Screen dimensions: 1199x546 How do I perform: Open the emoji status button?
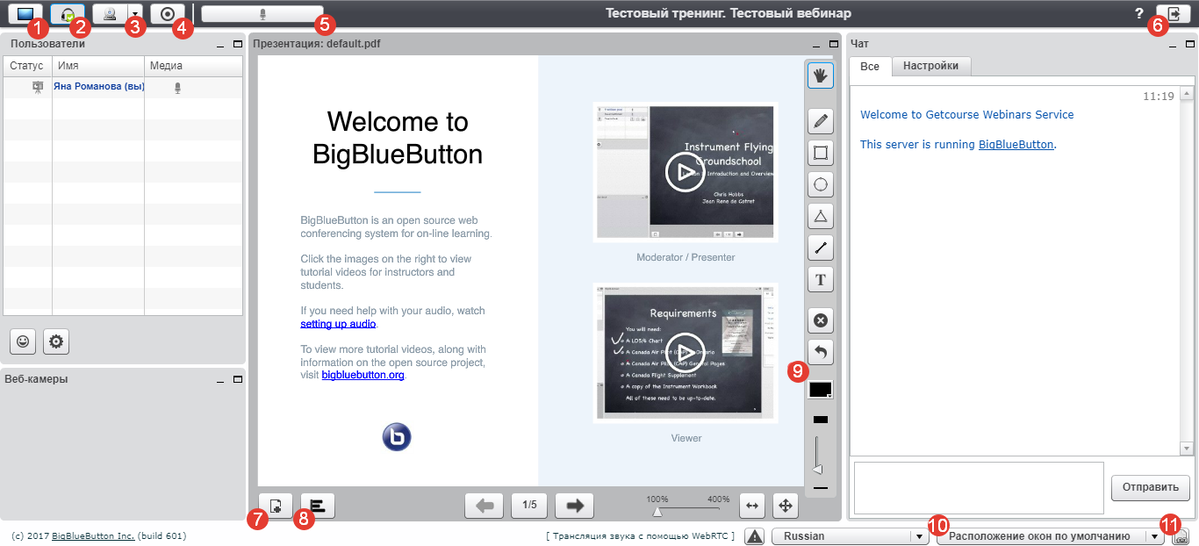[22, 342]
